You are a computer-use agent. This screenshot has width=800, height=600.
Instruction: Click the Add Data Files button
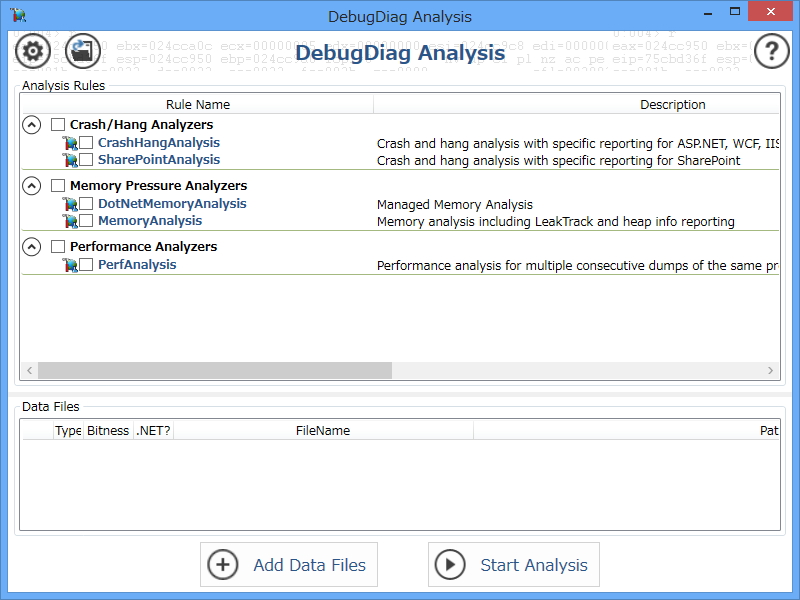288,564
